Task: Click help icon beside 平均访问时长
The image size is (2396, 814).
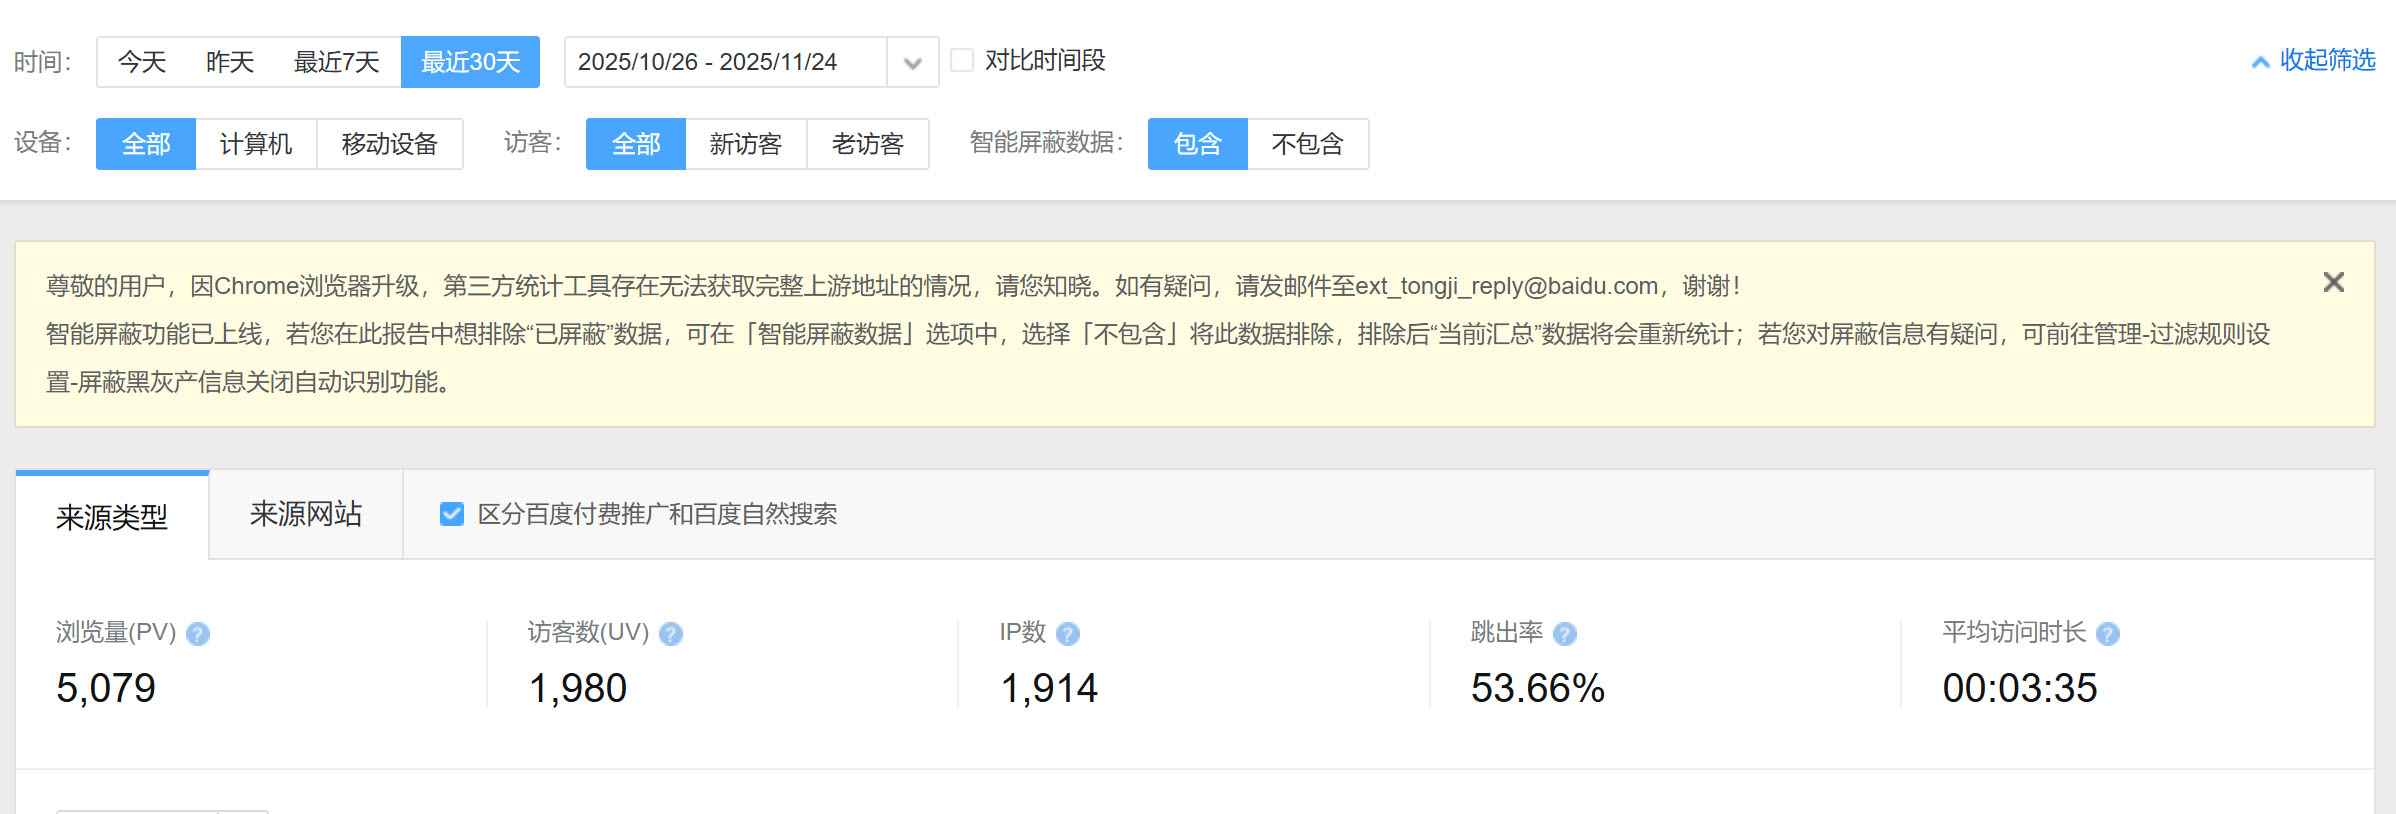Action: coord(2107,634)
